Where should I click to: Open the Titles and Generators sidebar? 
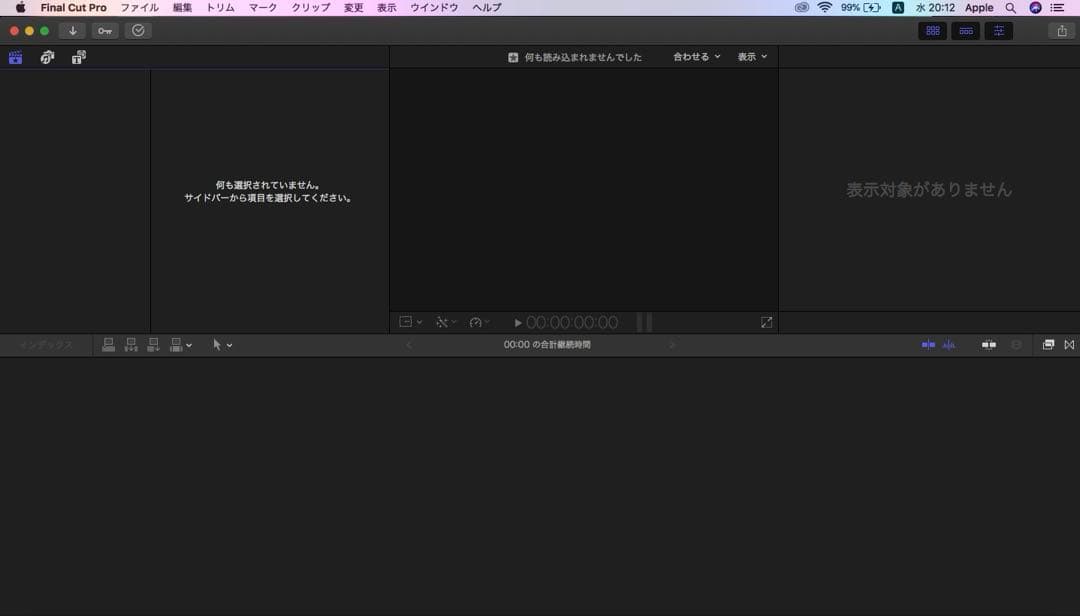(x=79, y=58)
